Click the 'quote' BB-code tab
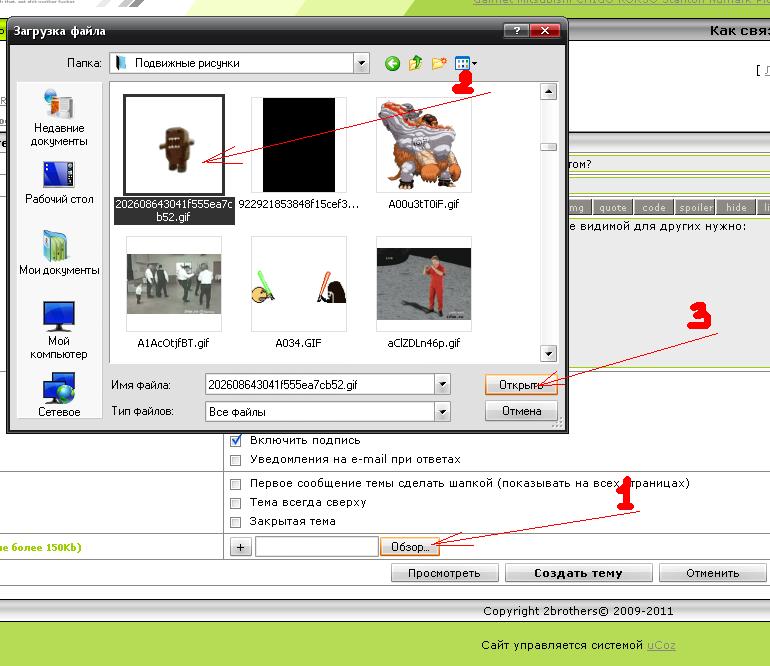 pyautogui.click(x=612, y=208)
